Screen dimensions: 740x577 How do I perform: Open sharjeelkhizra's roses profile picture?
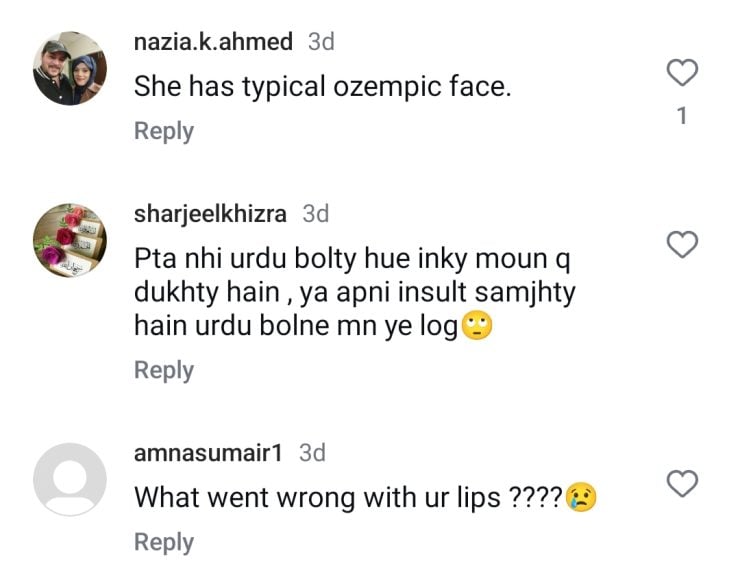[70, 240]
